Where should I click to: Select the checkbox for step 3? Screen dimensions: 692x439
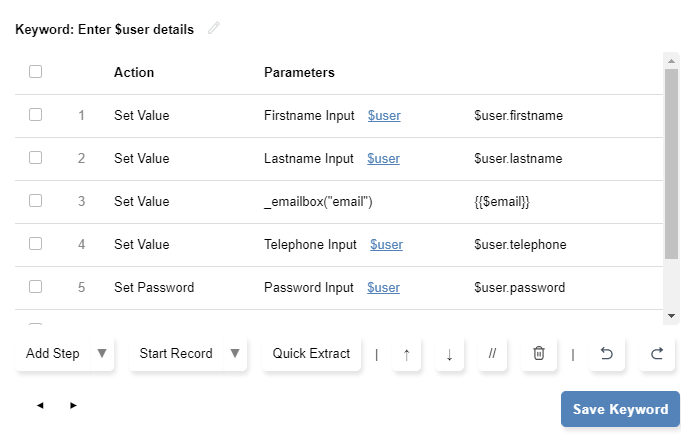point(36,201)
